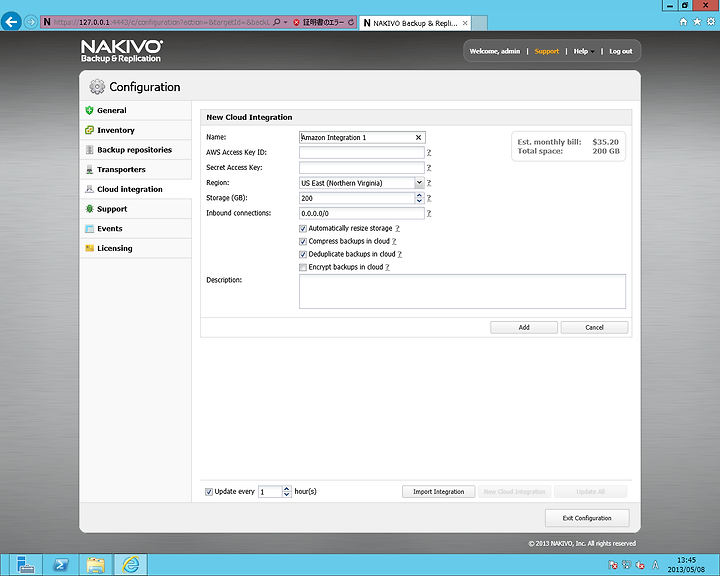Open the Support sidebar section

[135, 209]
